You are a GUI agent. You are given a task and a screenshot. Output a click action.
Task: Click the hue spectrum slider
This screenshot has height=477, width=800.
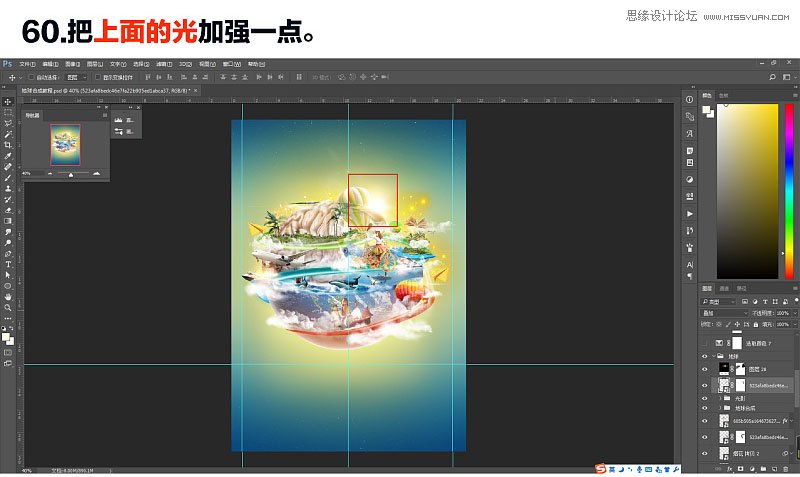(789, 191)
